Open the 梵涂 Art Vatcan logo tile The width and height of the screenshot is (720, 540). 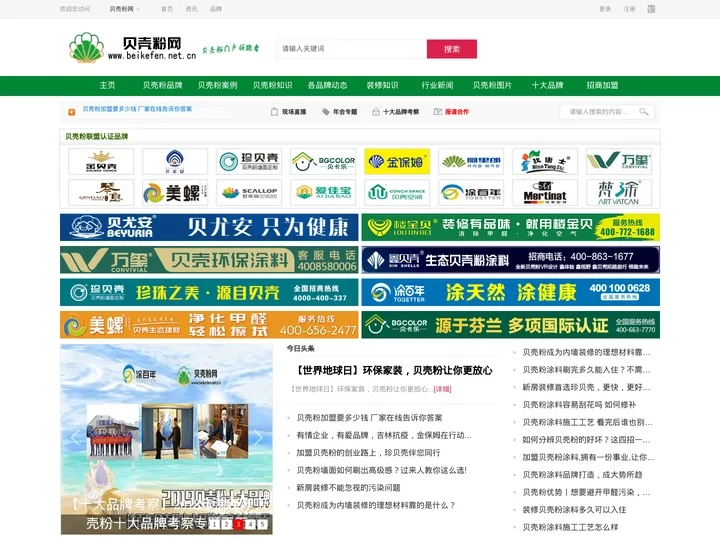619,192
